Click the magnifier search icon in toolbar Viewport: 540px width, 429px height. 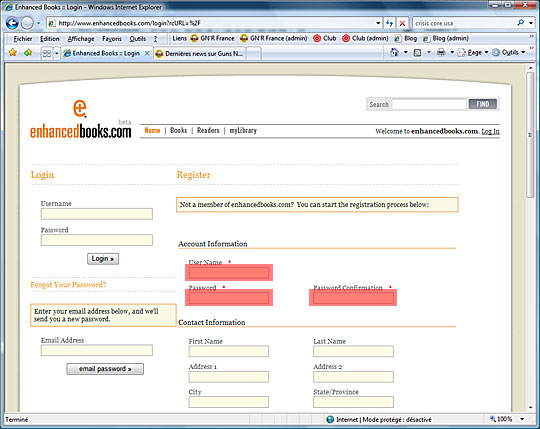point(521,23)
